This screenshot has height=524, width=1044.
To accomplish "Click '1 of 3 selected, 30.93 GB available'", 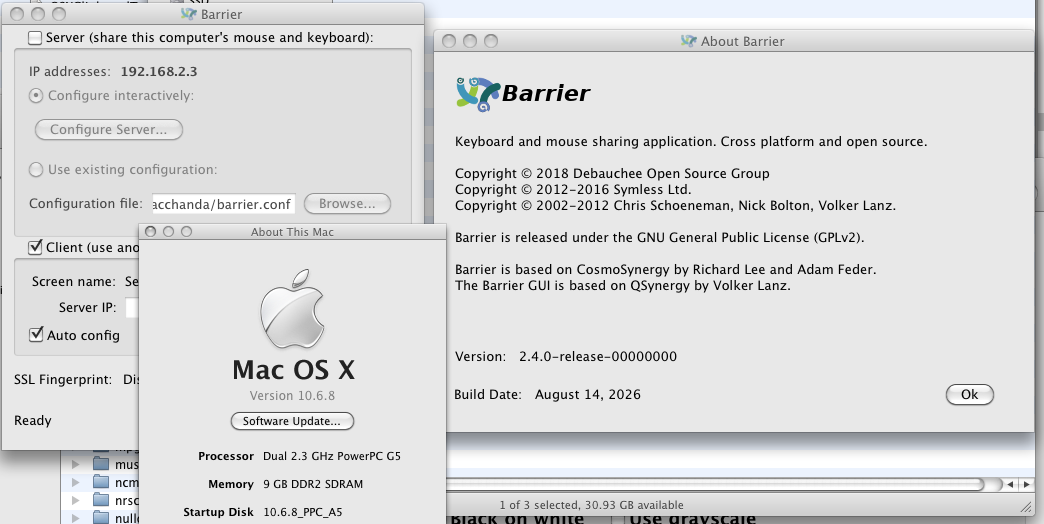I will pyautogui.click(x=591, y=505).
